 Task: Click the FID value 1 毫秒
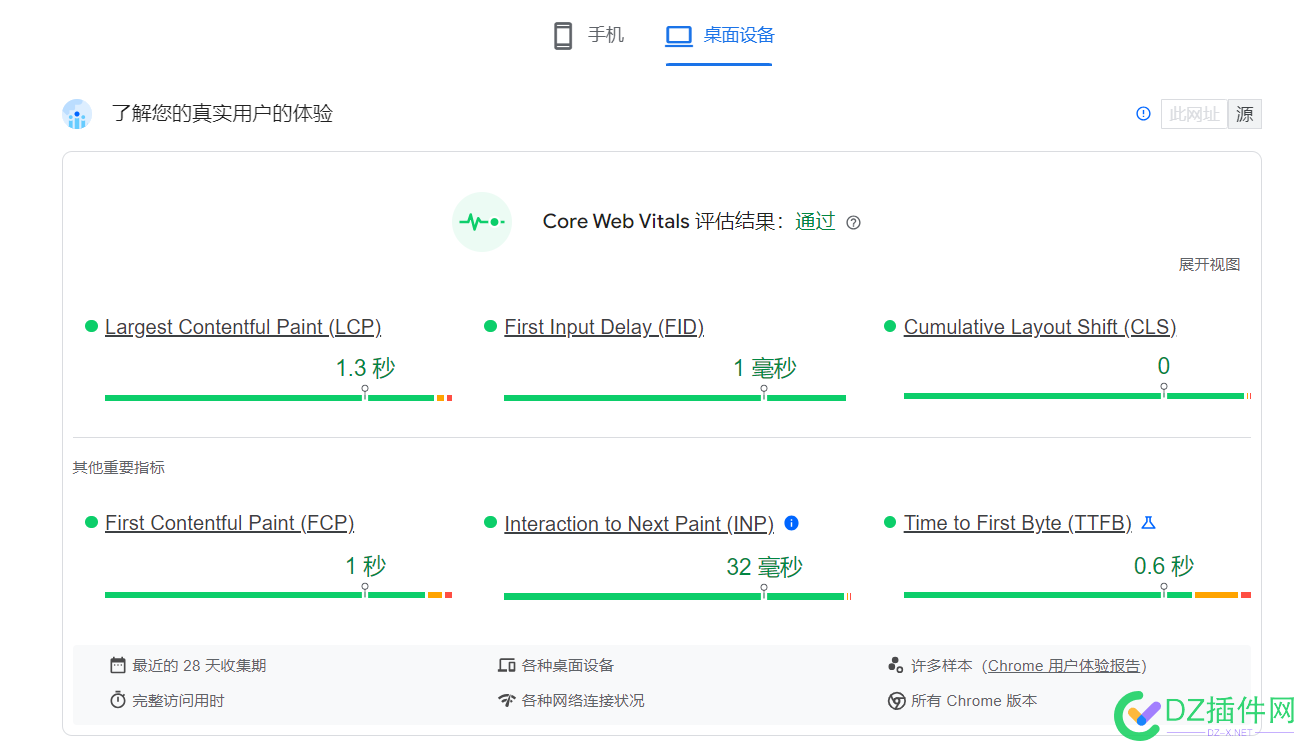764,369
